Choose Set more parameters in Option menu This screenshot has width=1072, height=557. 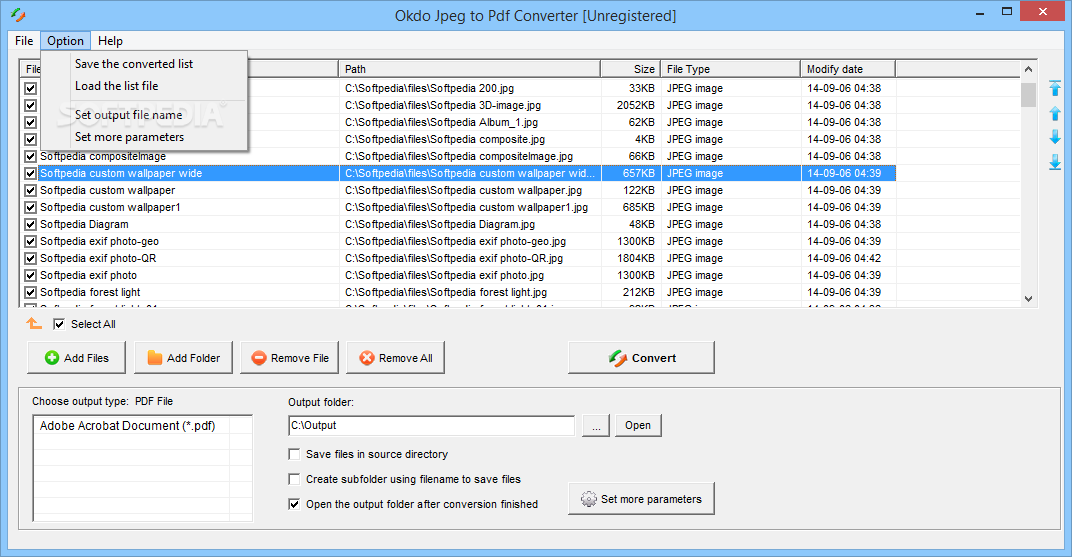144,137
